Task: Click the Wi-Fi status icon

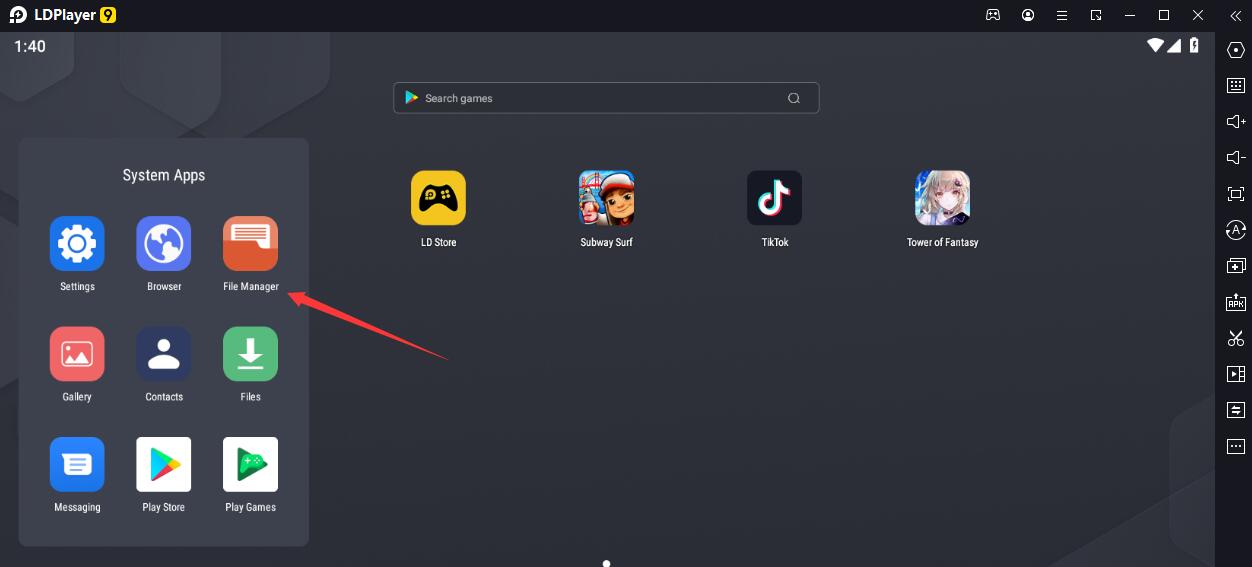Action: coord(1156,45)
